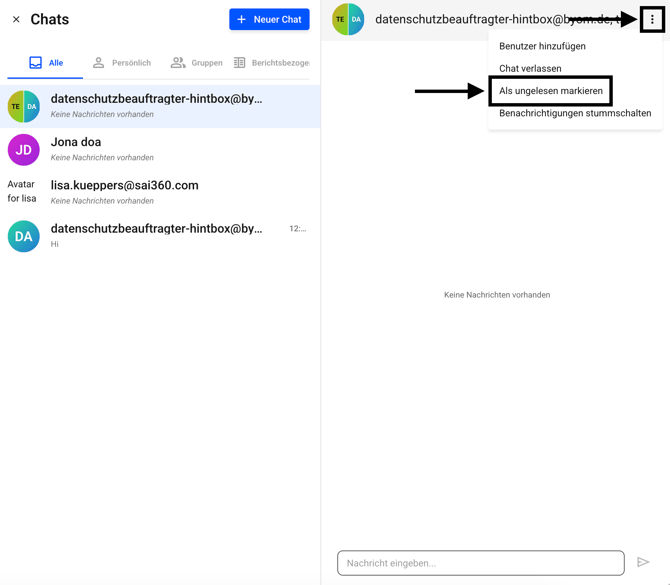Click the inbox icon on Alle tab
The width and height of the screenshot is (670, 585).
(x=35, y=63)
